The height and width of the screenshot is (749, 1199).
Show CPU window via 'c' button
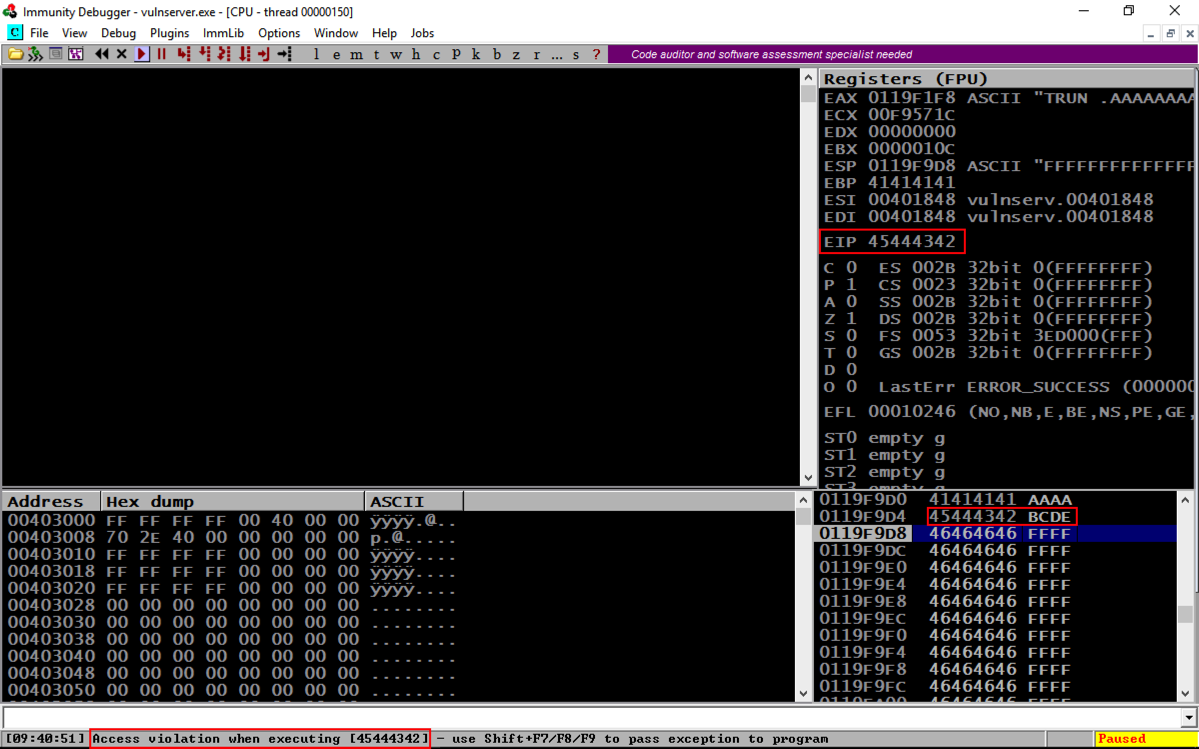point(437,54)
